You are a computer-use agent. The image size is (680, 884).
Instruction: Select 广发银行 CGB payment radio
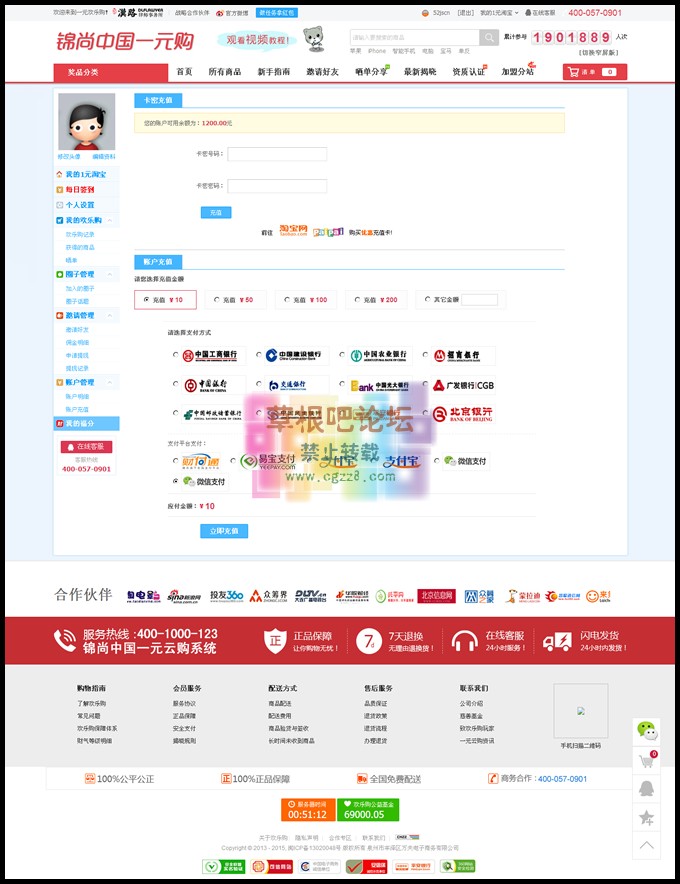[x=425, y=384]
